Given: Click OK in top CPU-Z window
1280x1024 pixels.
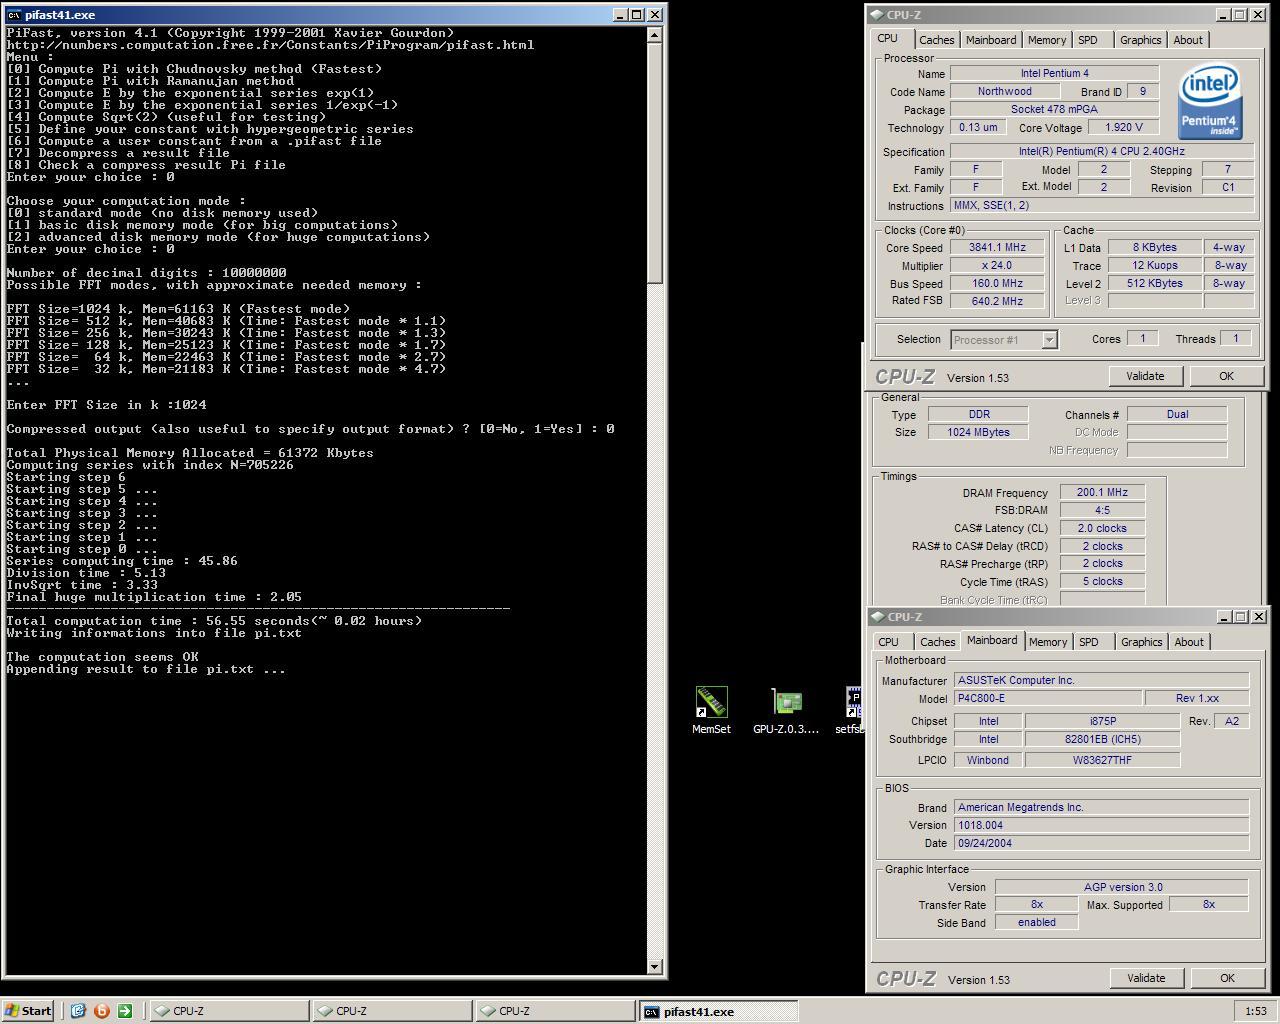Looking at the screenshot, I should pyautogui.click(x=1226, y=376).
